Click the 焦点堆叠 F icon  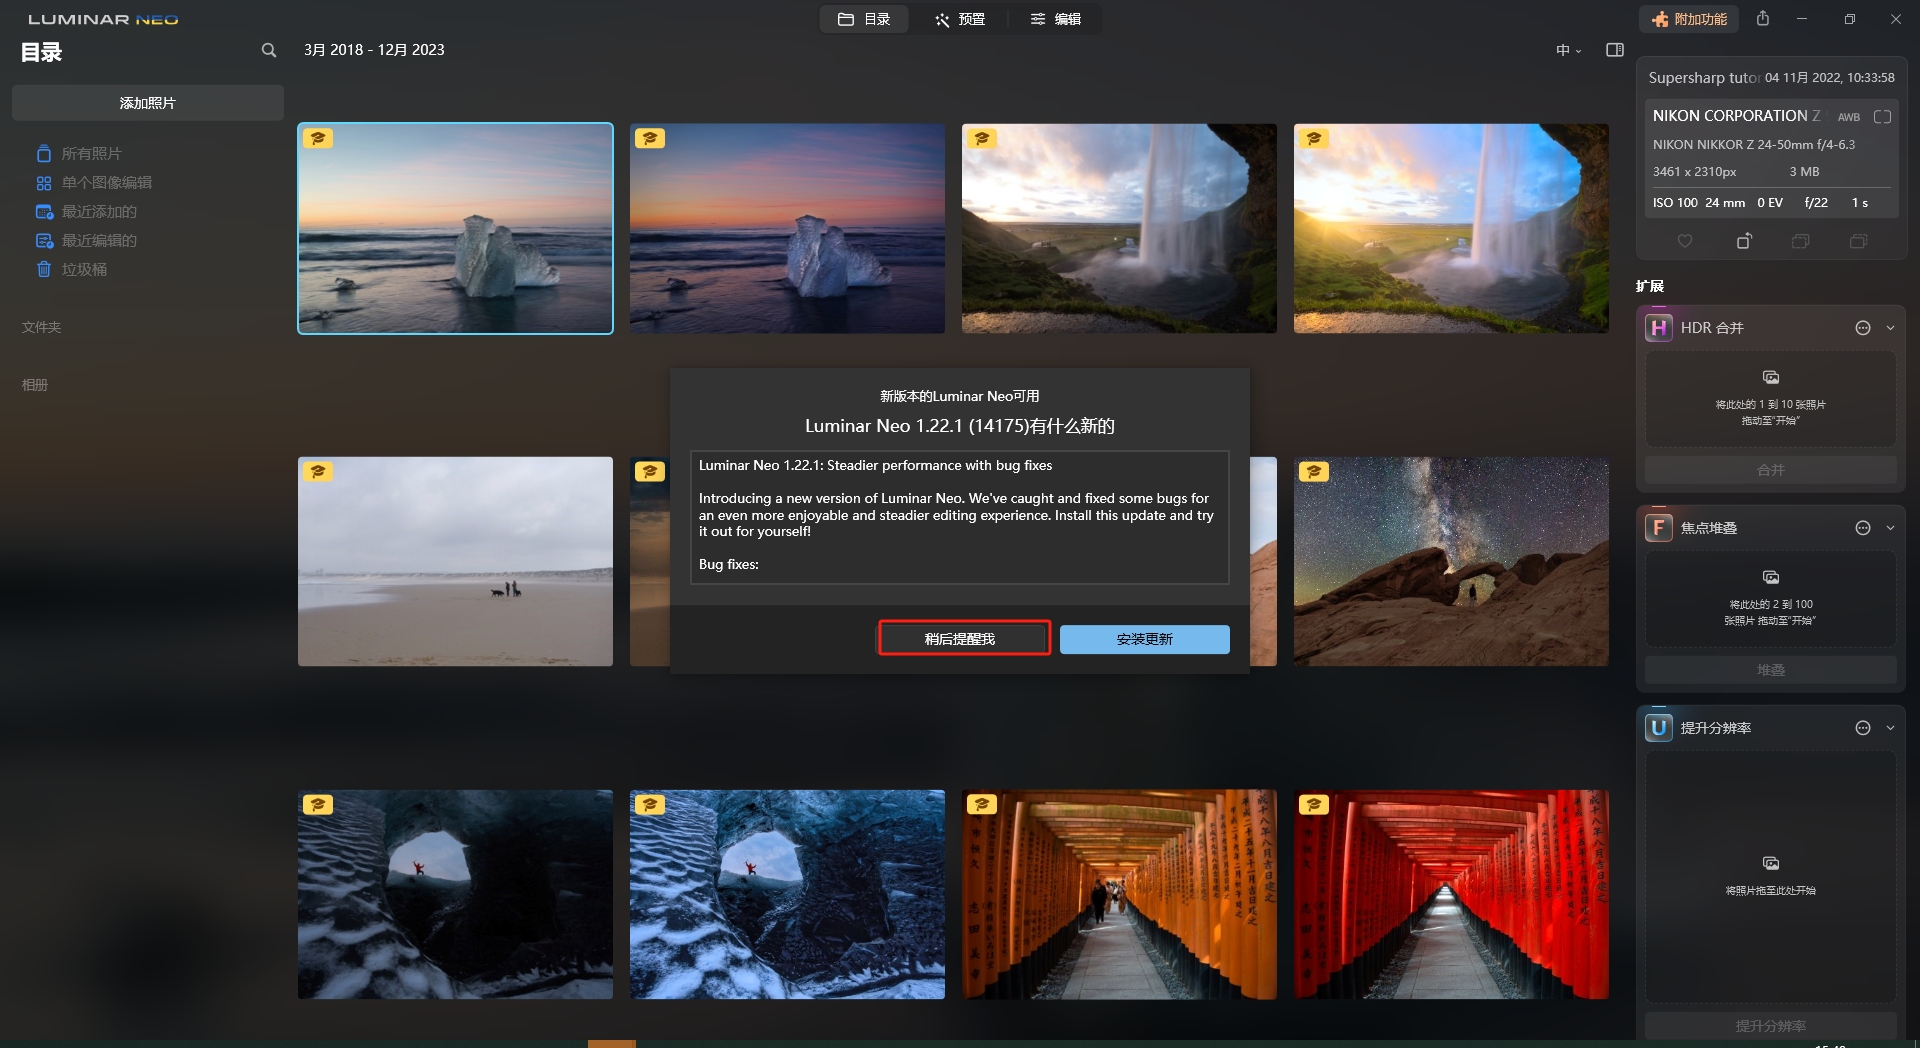tap(1659, 528)
